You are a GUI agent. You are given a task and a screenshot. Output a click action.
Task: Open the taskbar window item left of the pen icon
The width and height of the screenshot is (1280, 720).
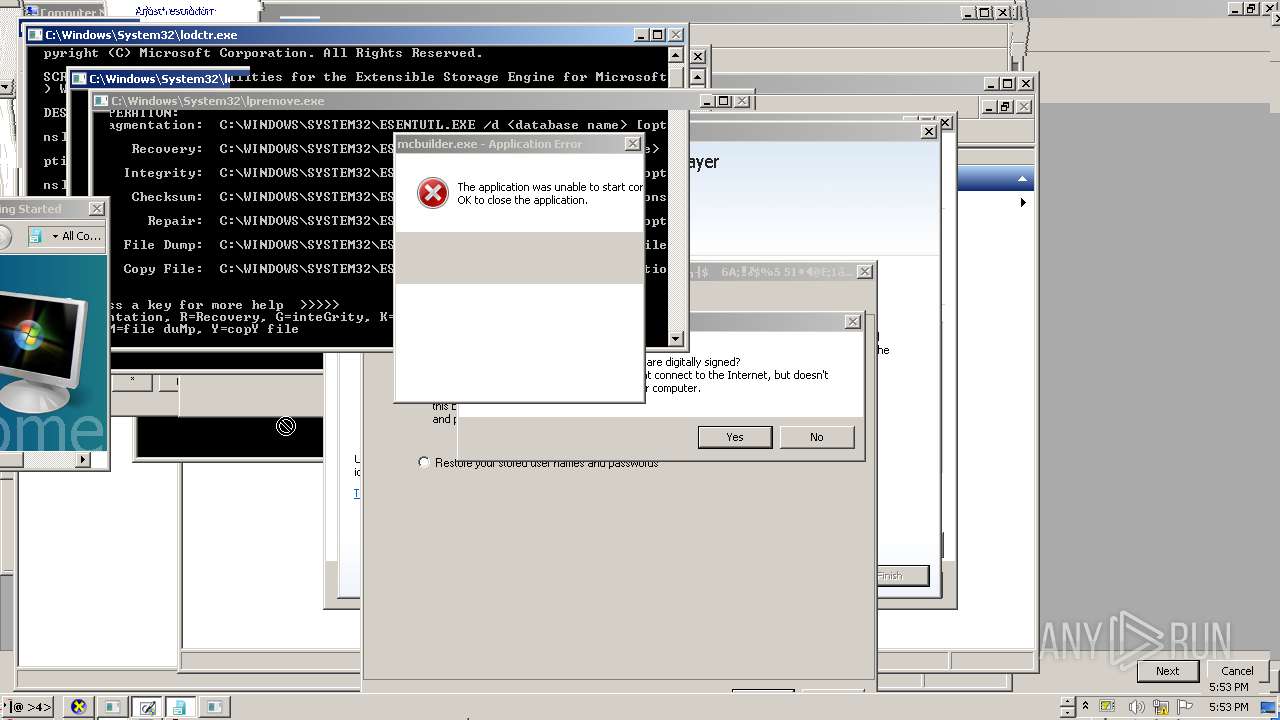point(112,707)
